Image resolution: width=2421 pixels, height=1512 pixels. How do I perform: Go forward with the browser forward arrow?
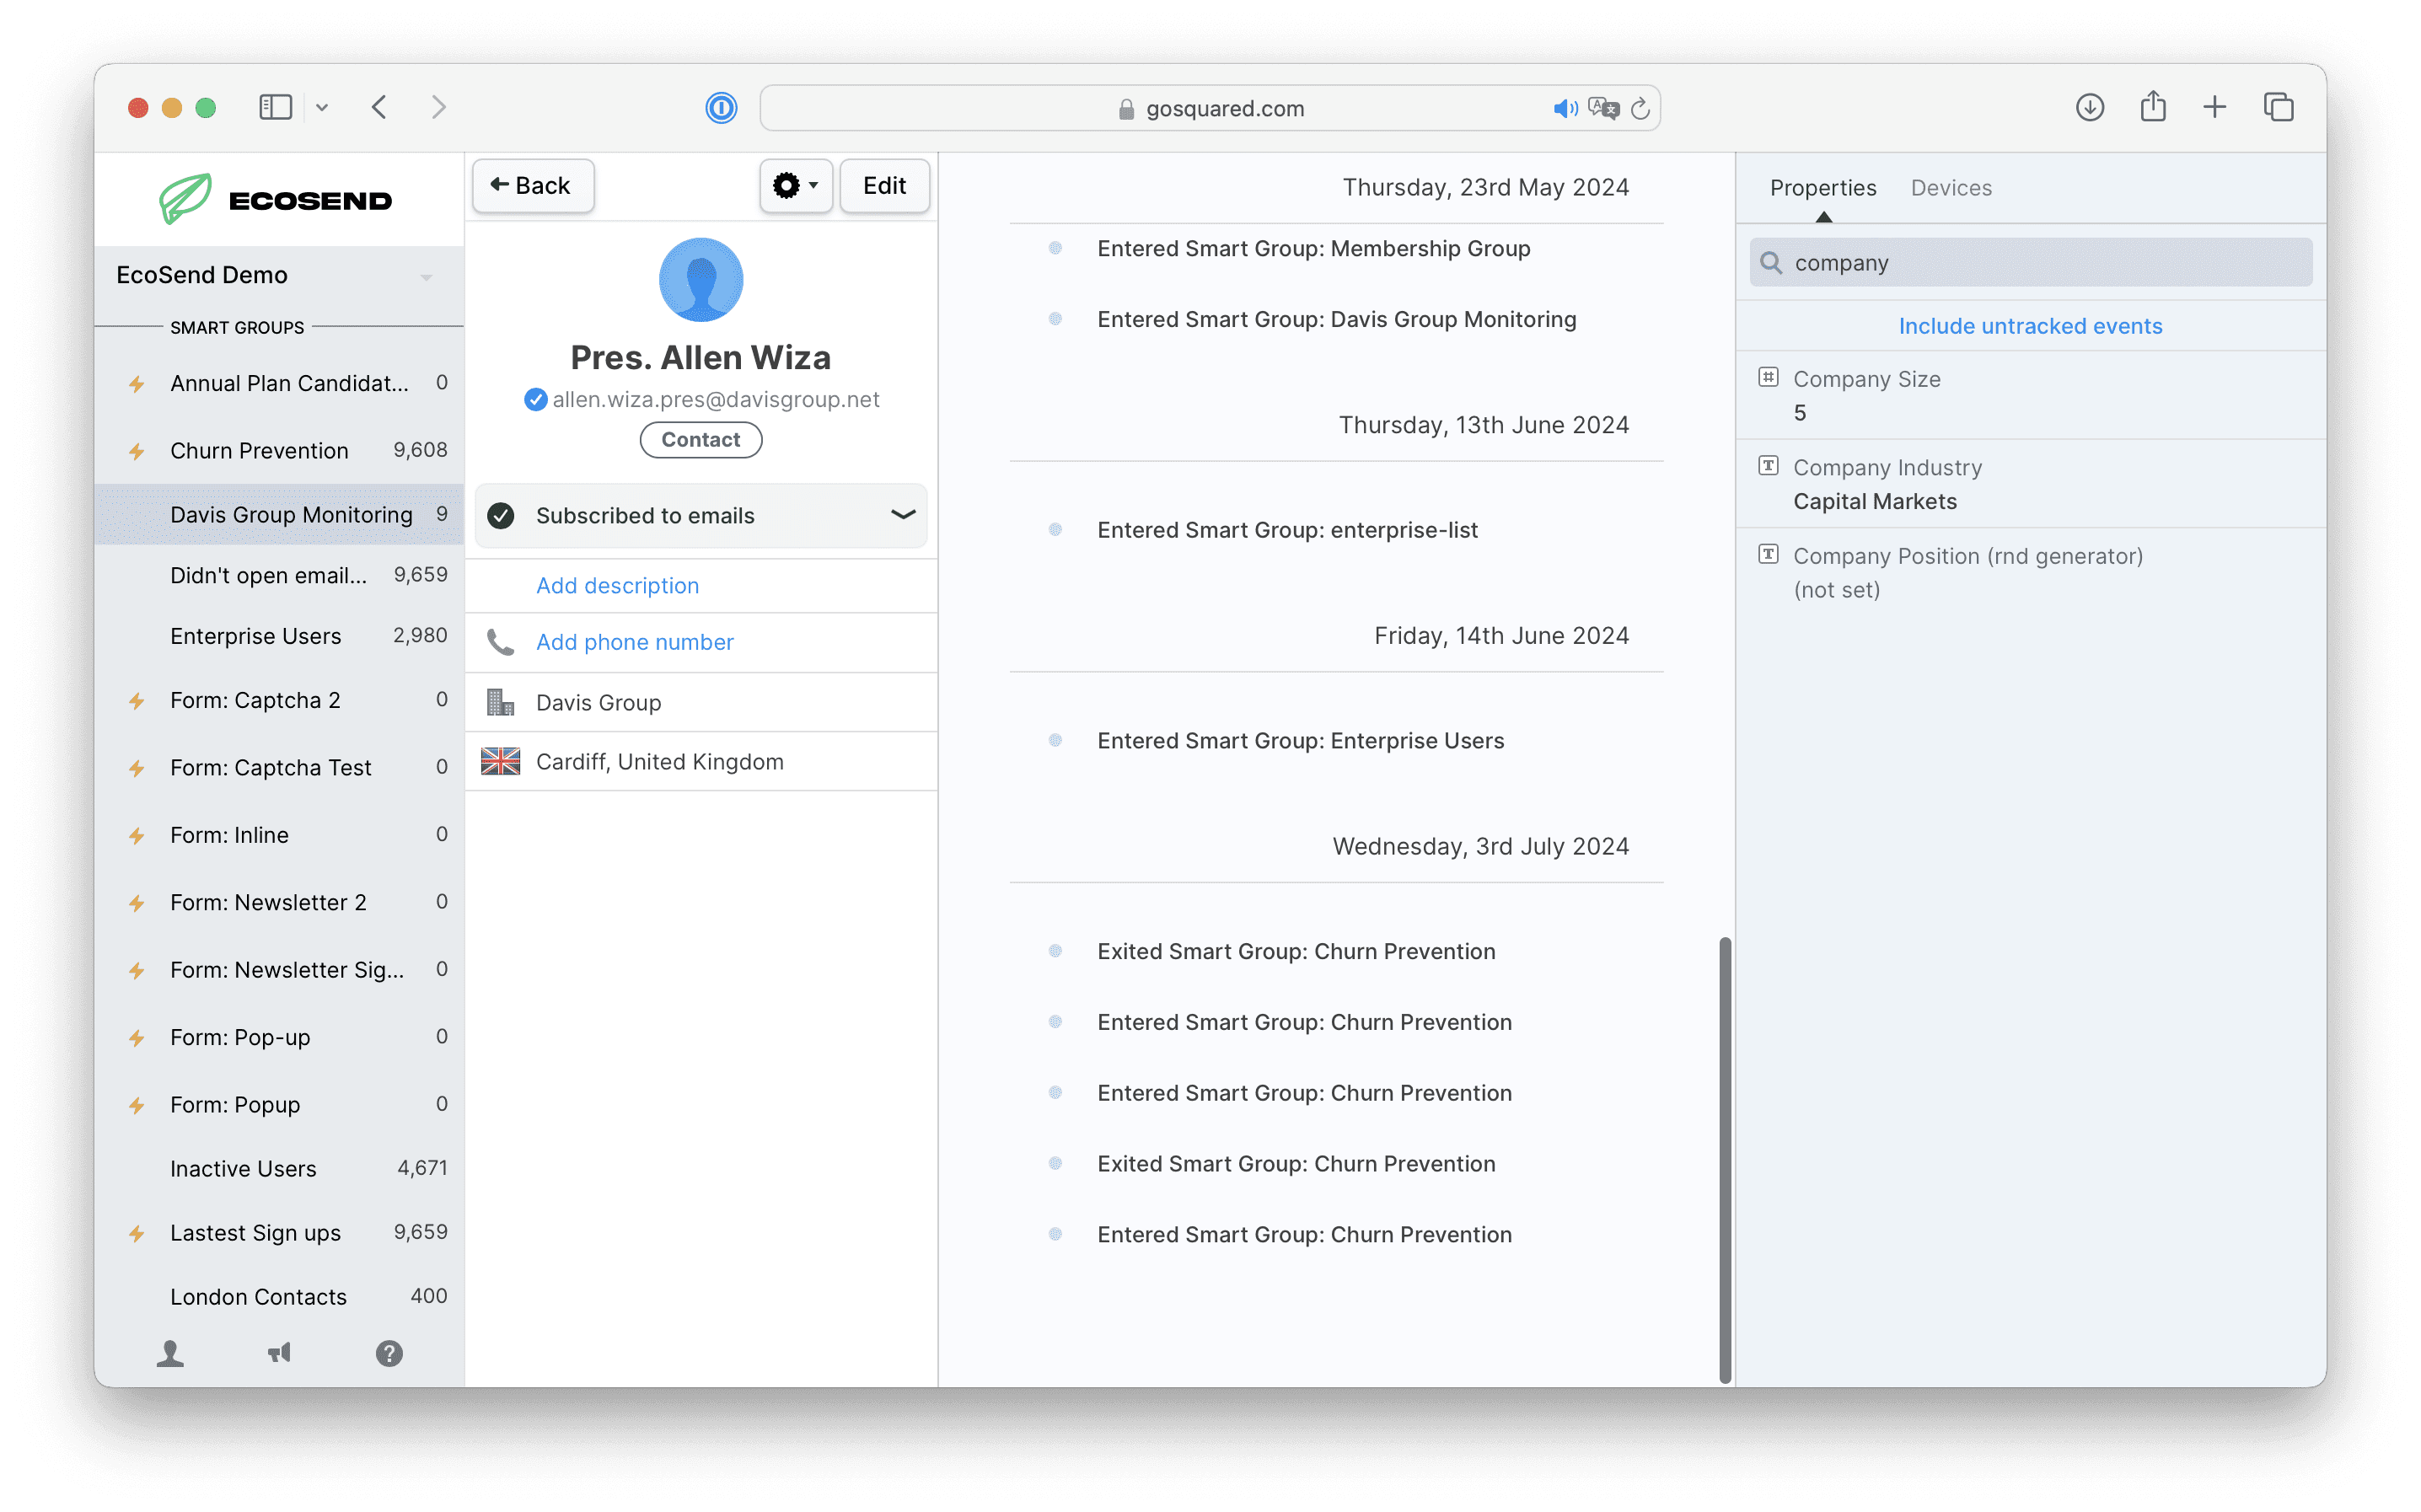pos(438,107)
